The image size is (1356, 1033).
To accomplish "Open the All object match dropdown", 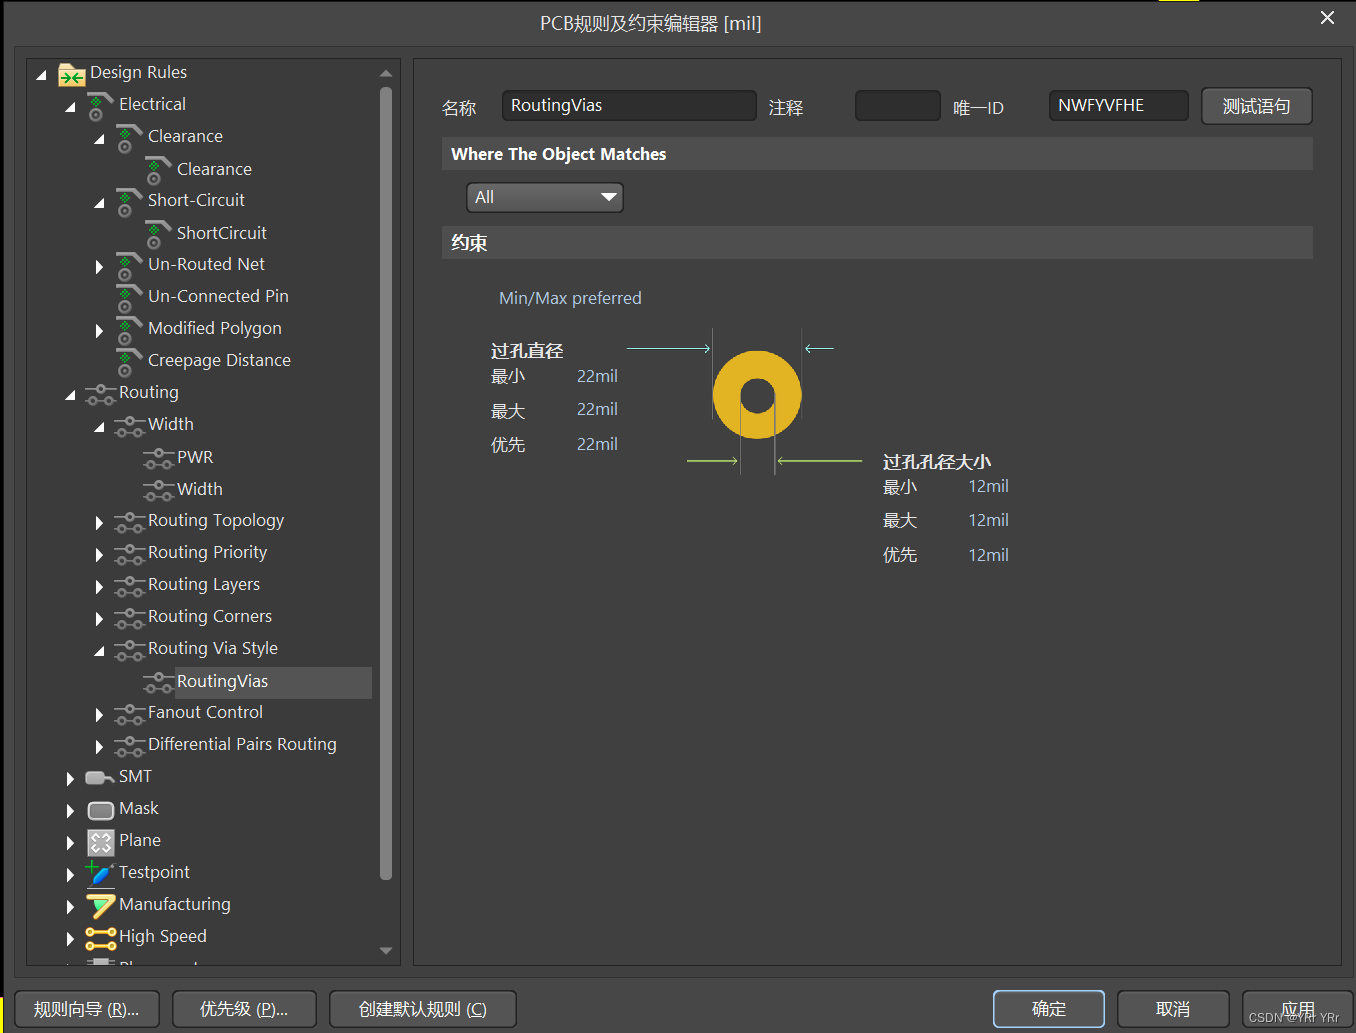I will [x=545, y=197].
